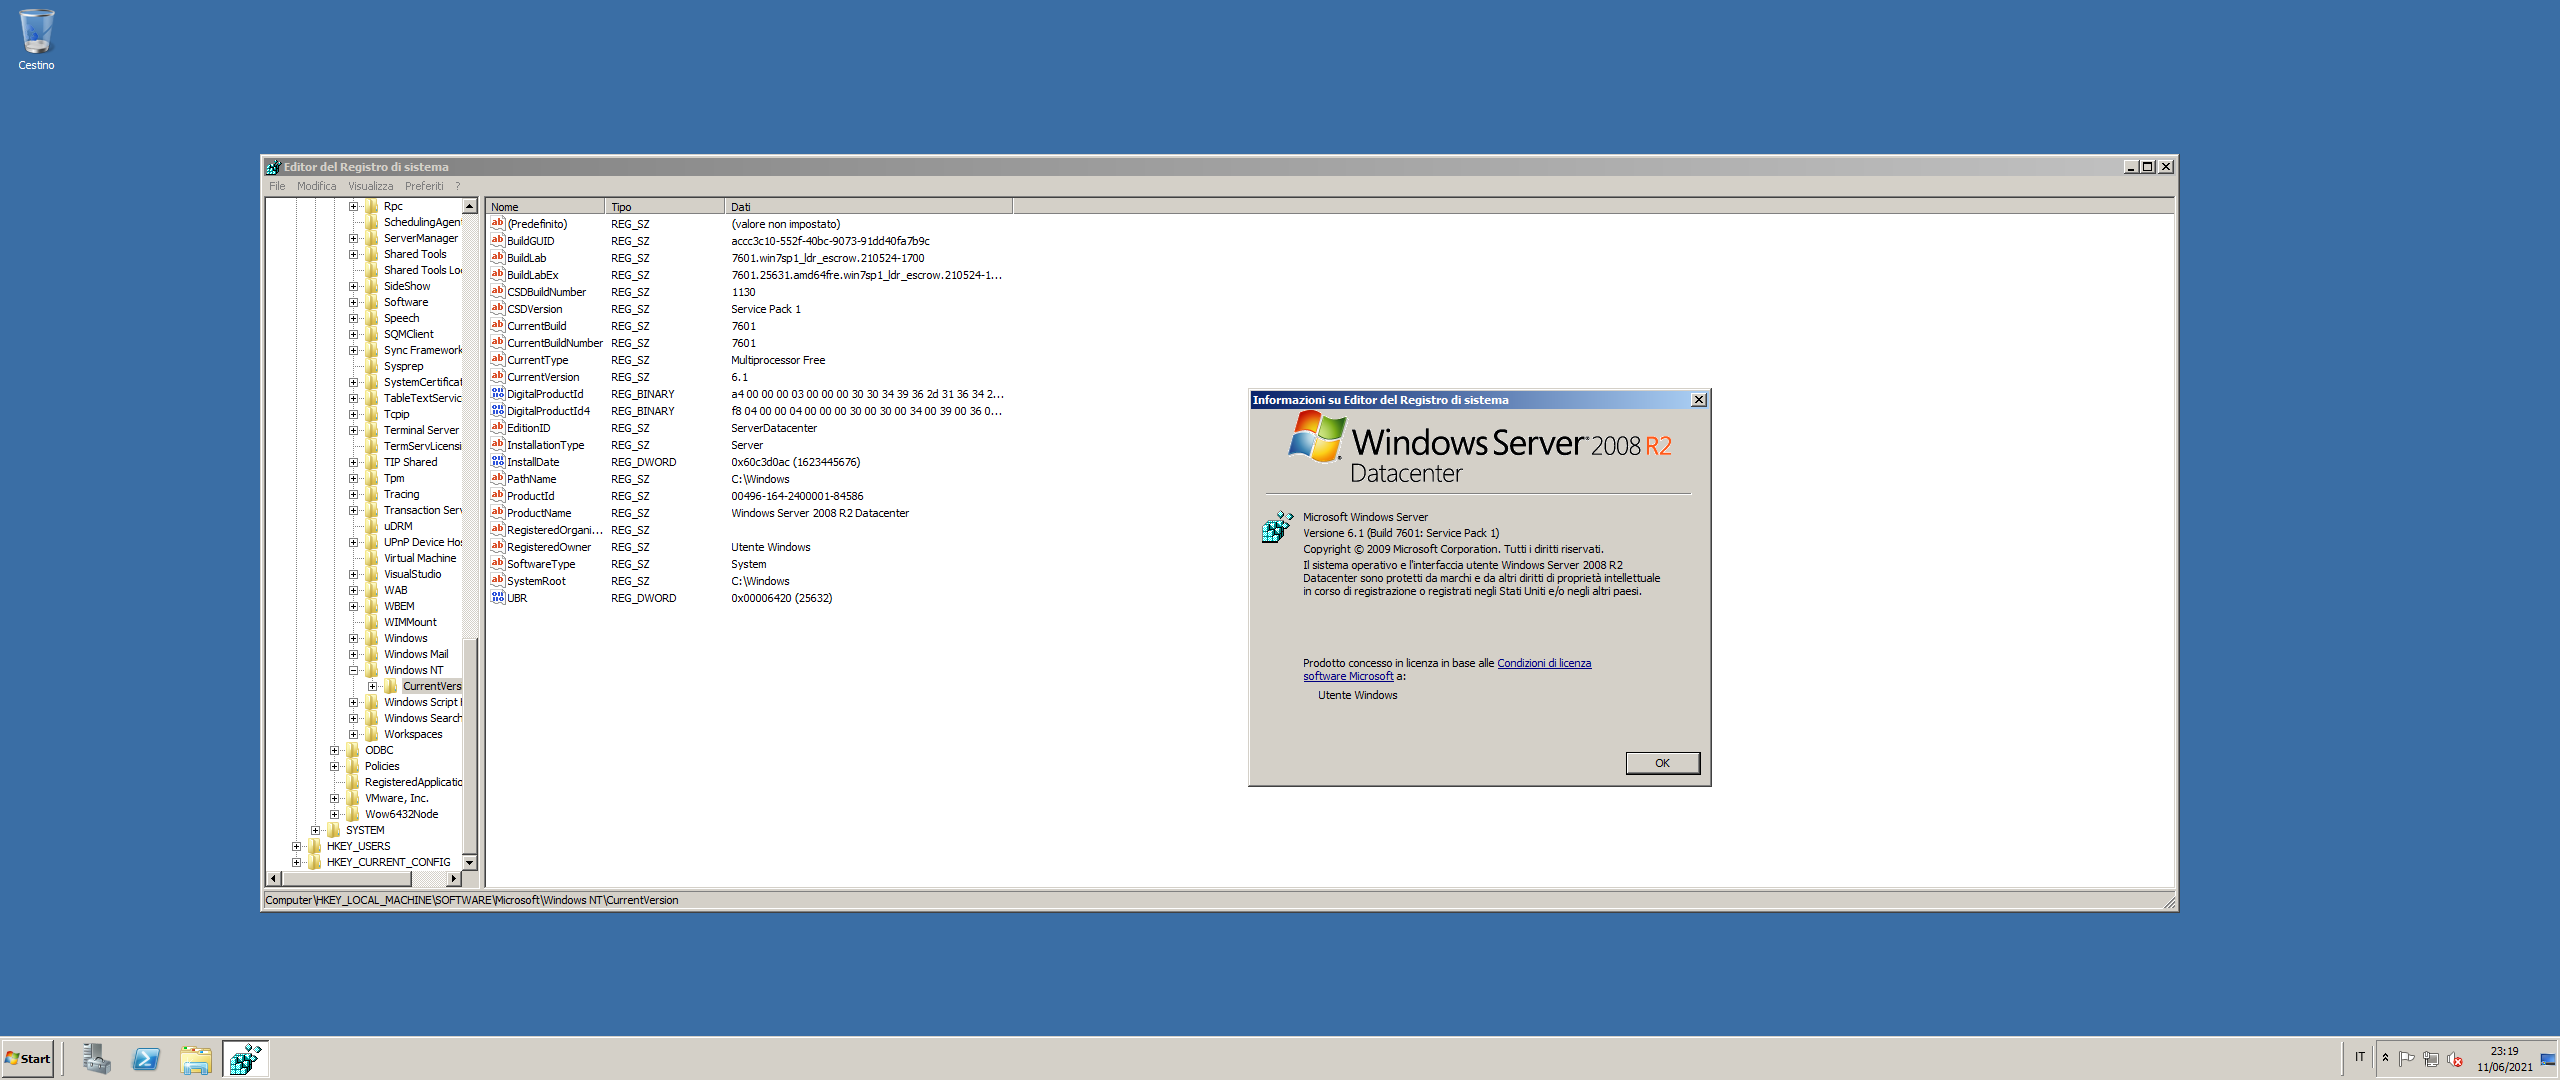Click the Policies folder icon
The height and width of the screenshot is (1080, 2560).
353,766
